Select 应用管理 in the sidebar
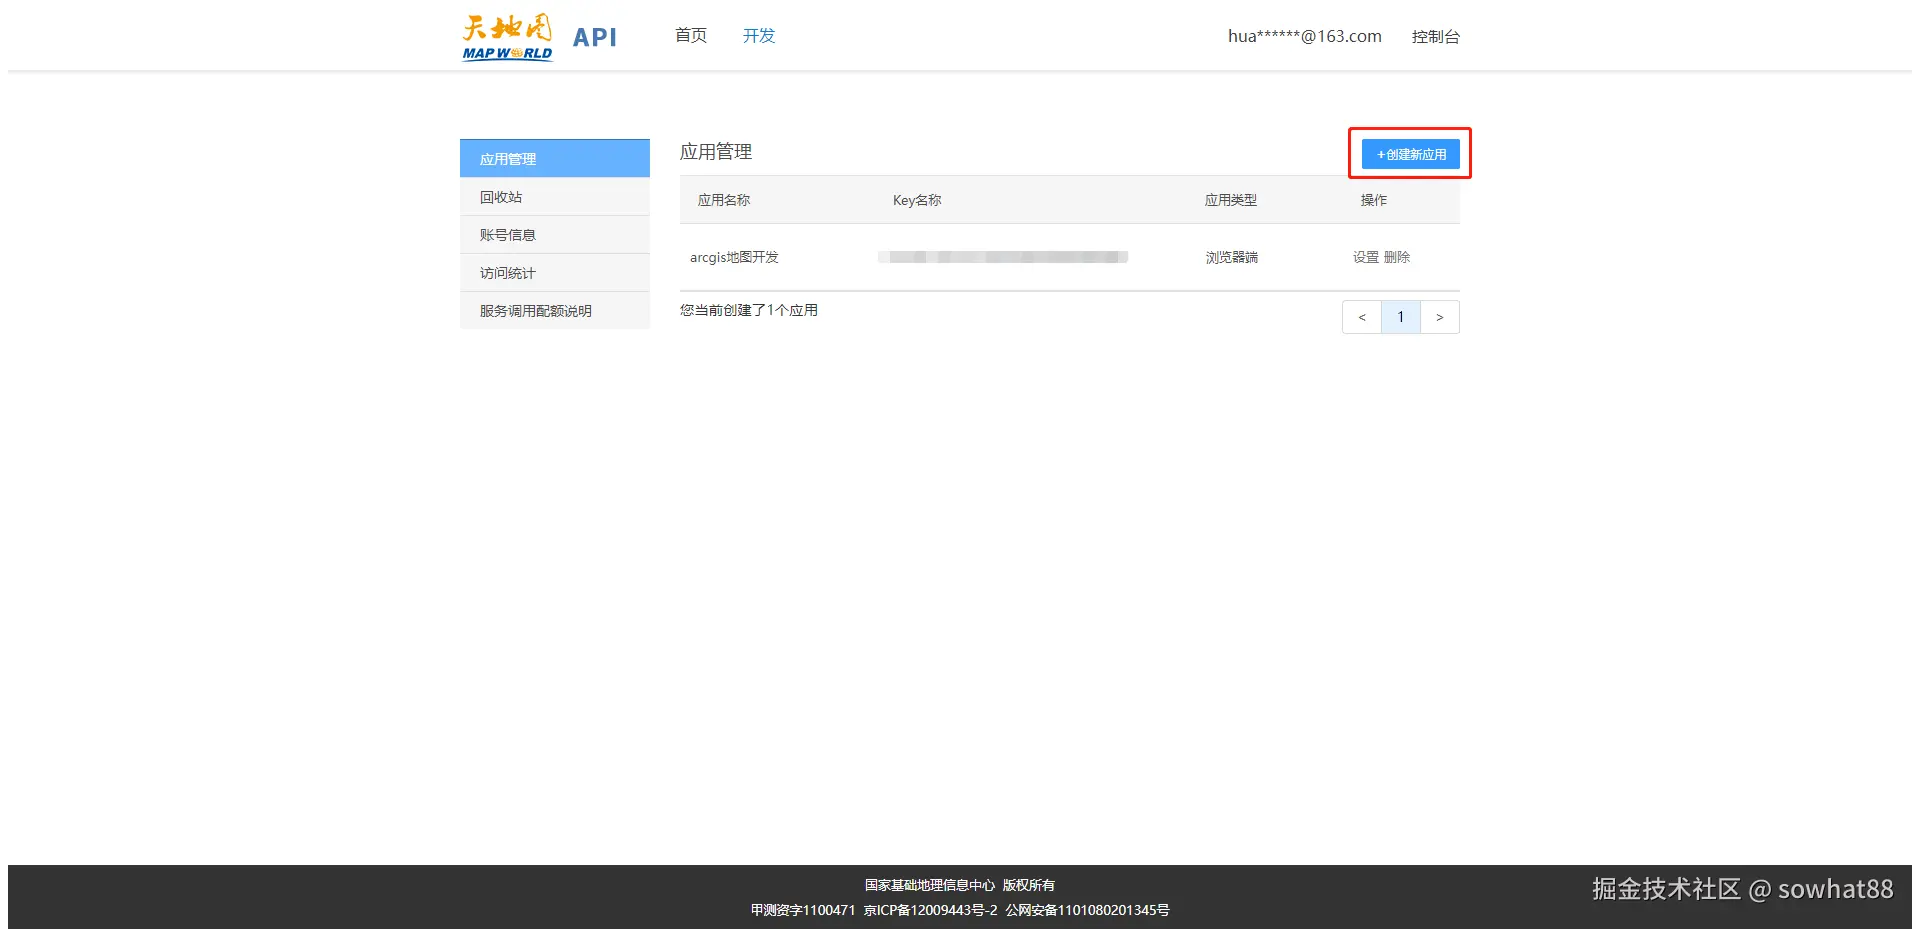Screen dimensions: 1920x929 click(x=555, y=159)
